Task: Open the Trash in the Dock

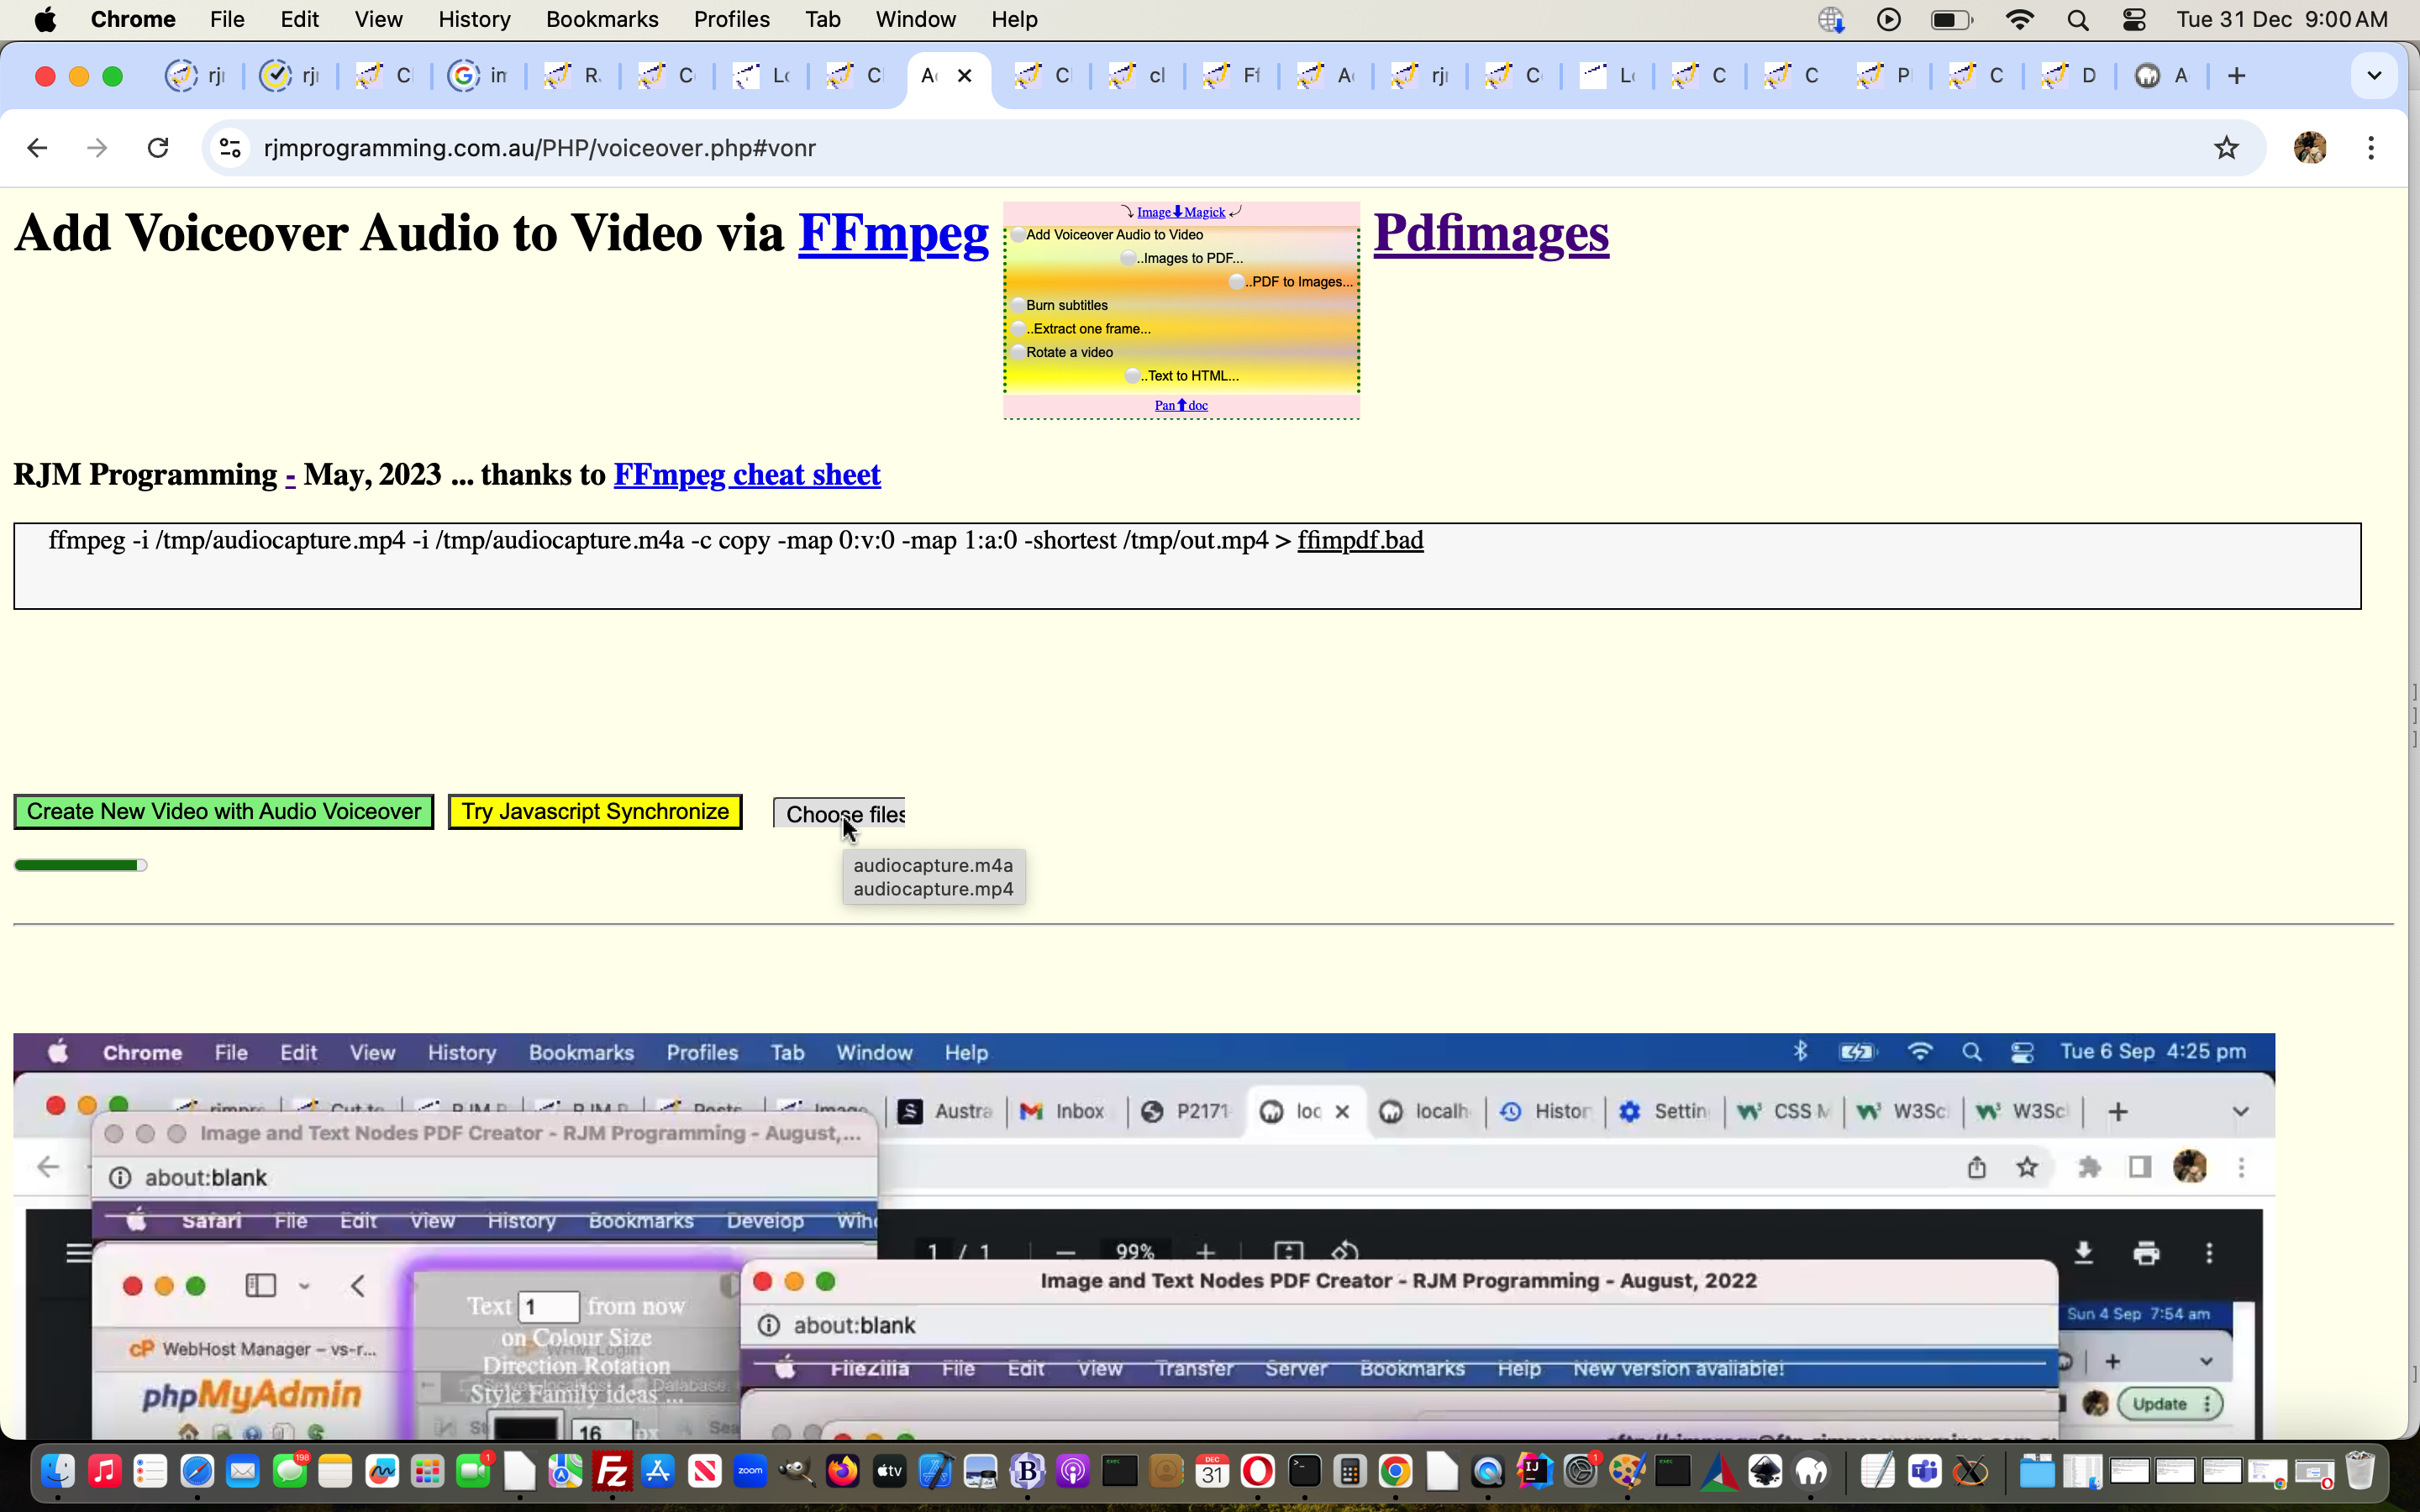Action: (x=2360, y=1471)
